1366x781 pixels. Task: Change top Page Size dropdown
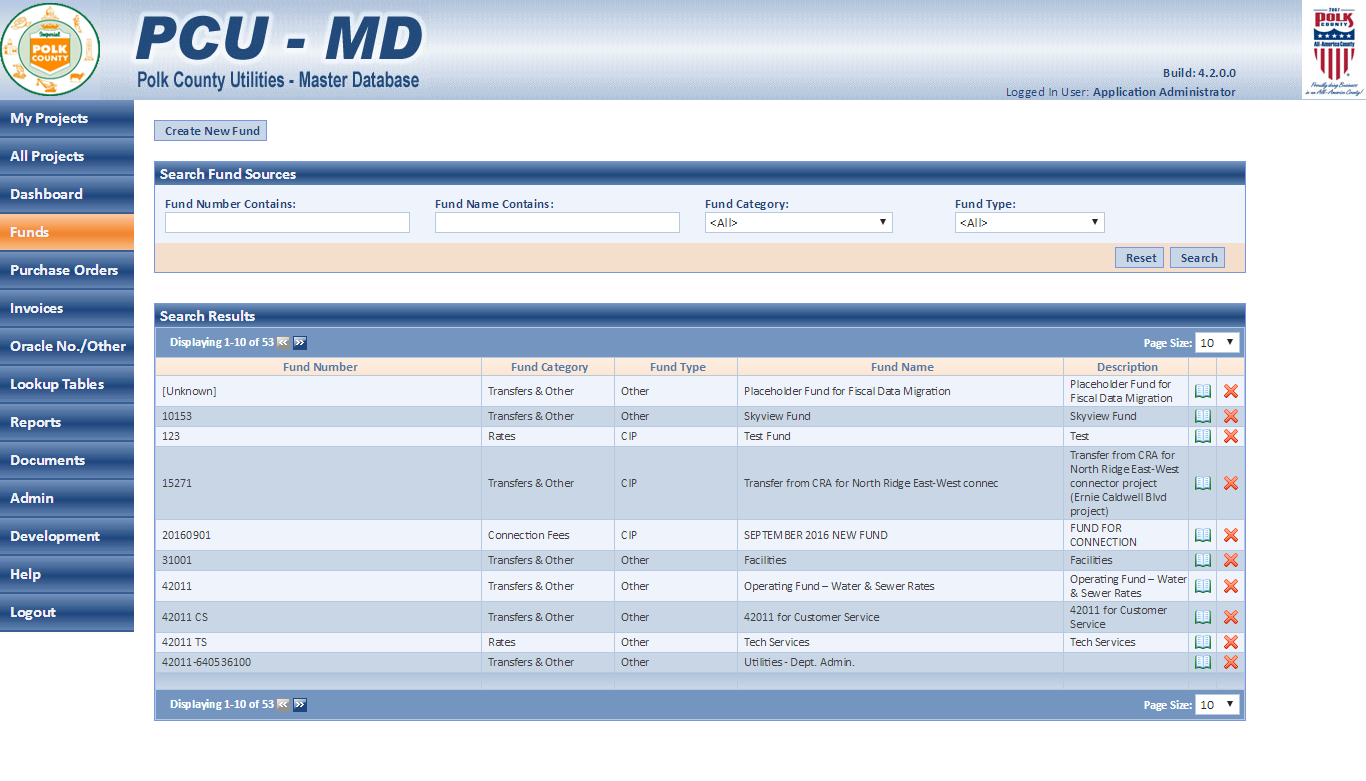click(1218, 343)
